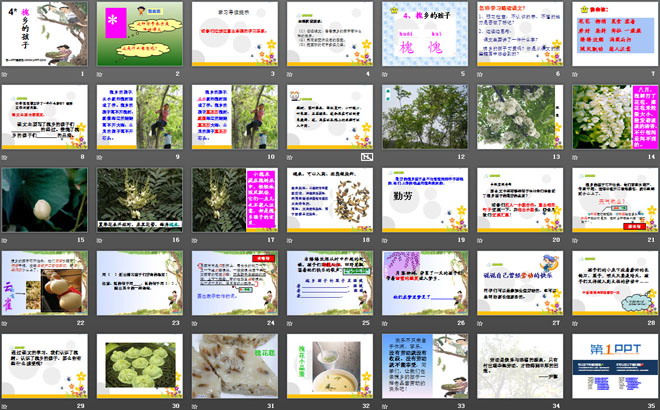Screen dimensions: 660x410
Task: Click animation star icon below slide 34
Action: 478,406
